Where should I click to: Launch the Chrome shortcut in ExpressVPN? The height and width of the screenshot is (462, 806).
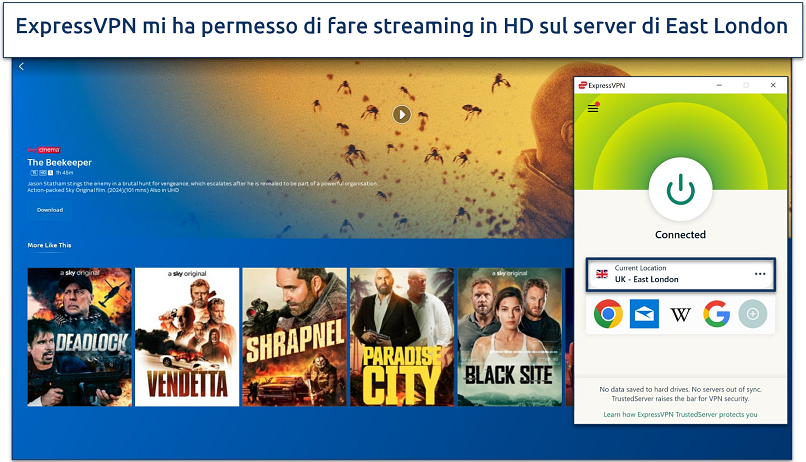pos(608,314)
